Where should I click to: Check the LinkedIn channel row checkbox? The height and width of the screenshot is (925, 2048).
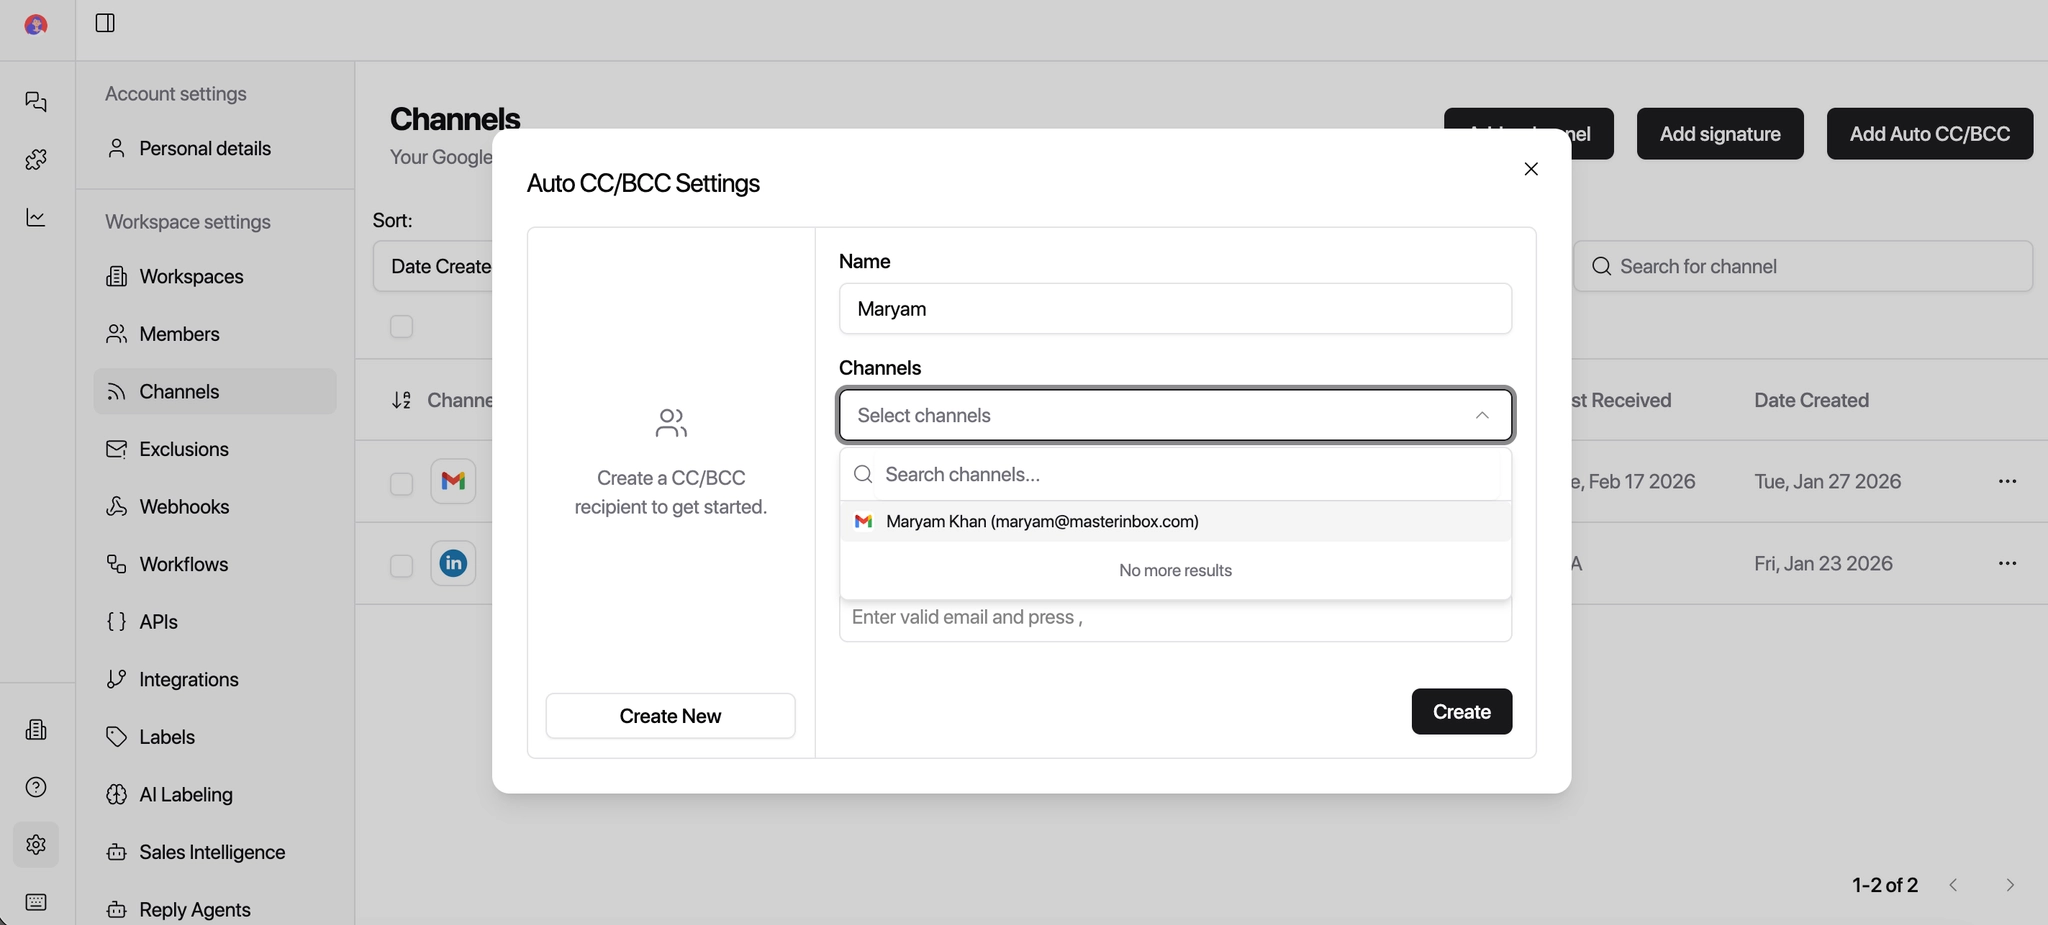[x=401, y=566]
